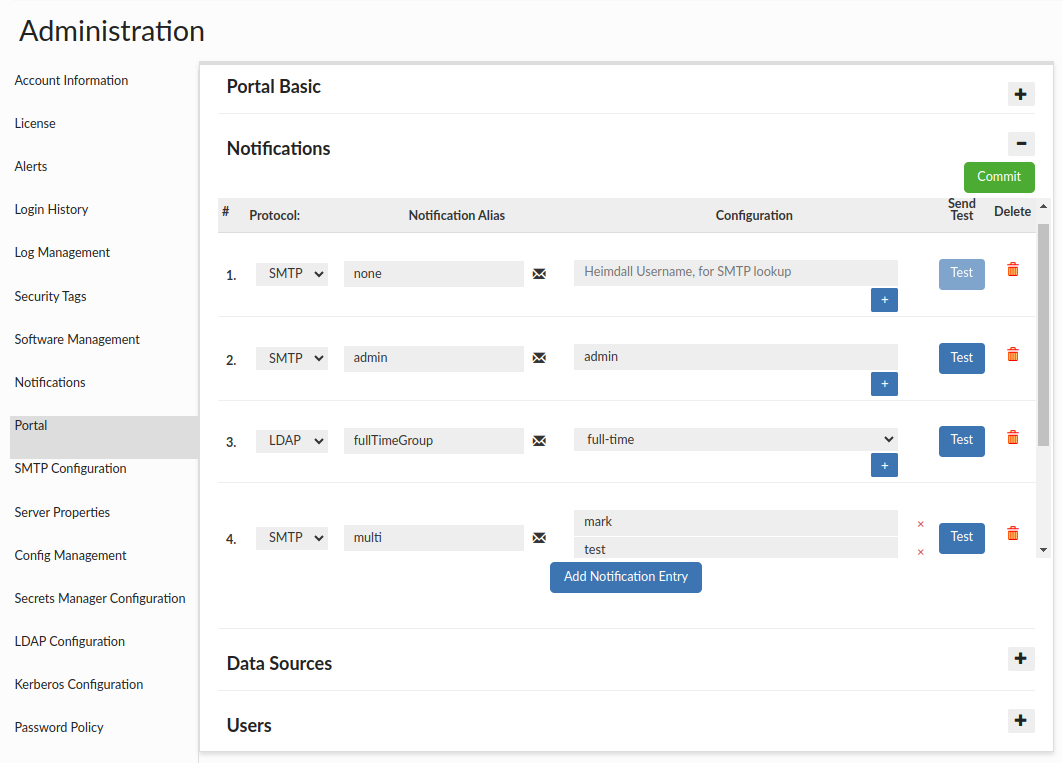Delete notification entry 1 with trash icon
The height and width of the screenshot is (763, 1062).
1012,270
